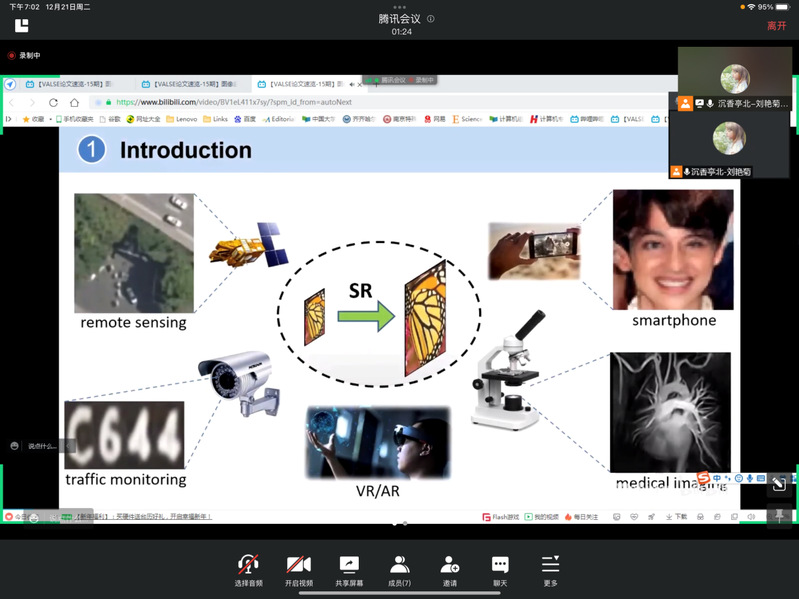Tap the invite participant icon

pos(450,566)
